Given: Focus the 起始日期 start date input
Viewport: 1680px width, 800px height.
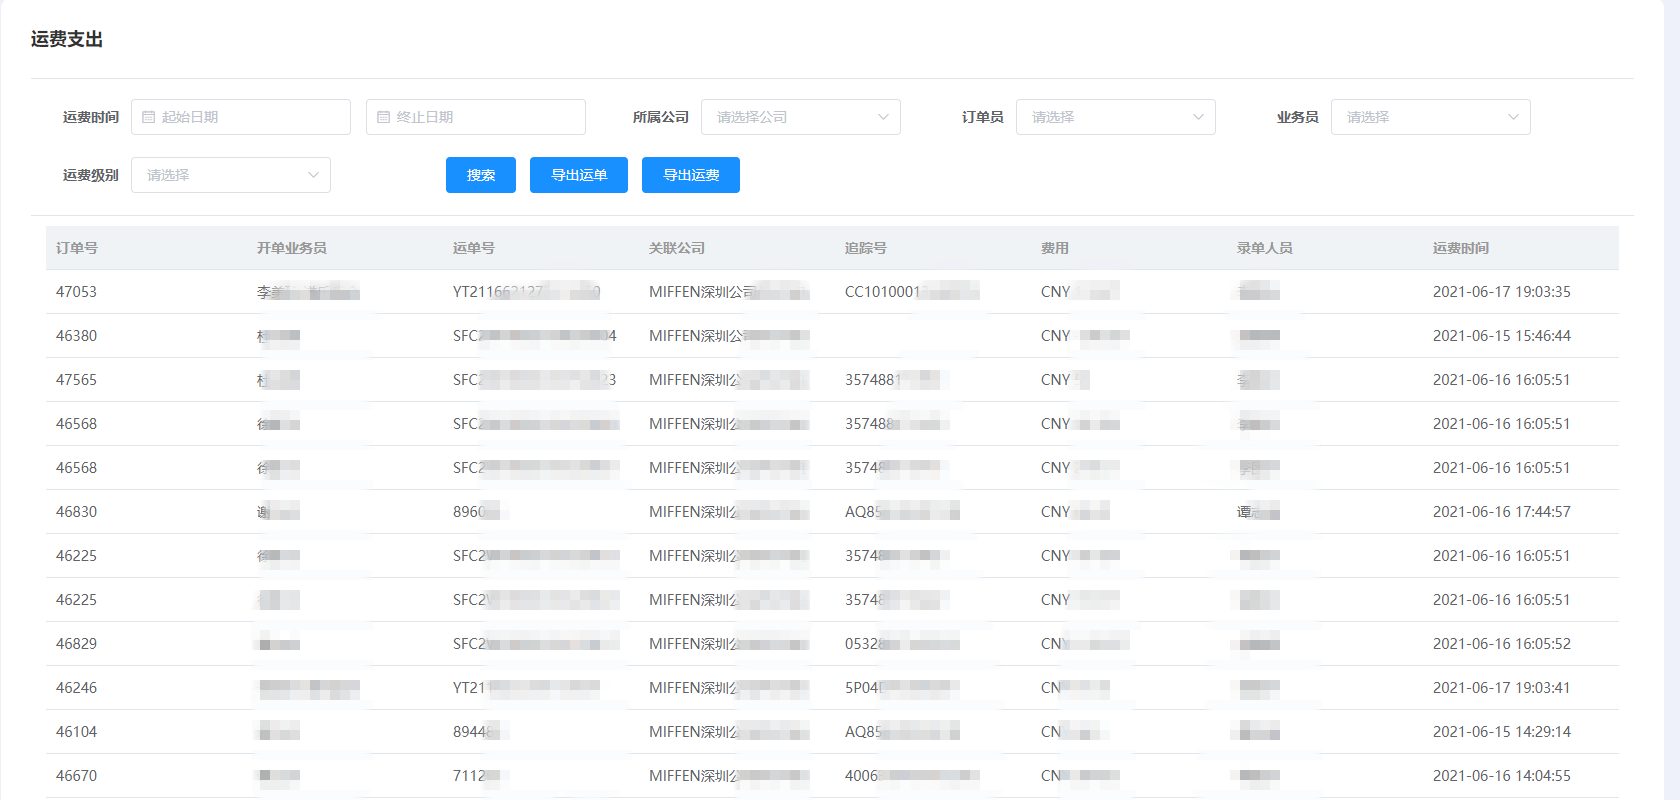Looking at the screenshot, I should tap(250, 117).
